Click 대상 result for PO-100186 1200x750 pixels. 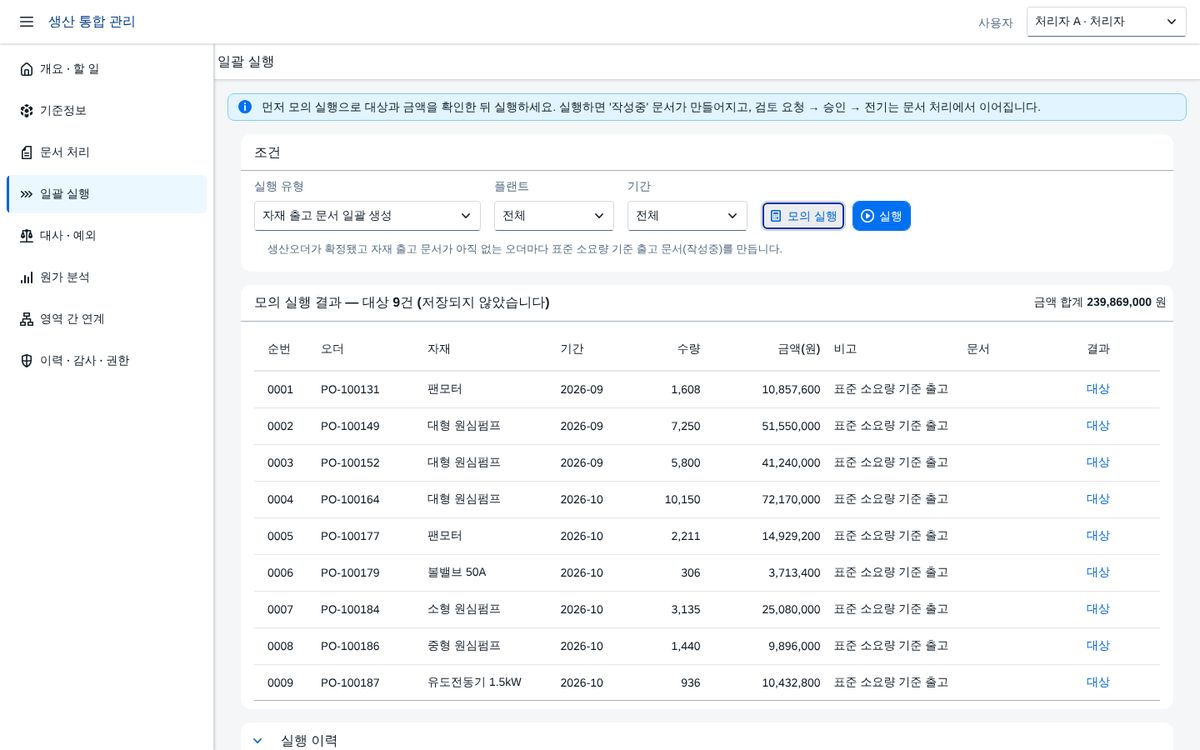click(1098, 646)
